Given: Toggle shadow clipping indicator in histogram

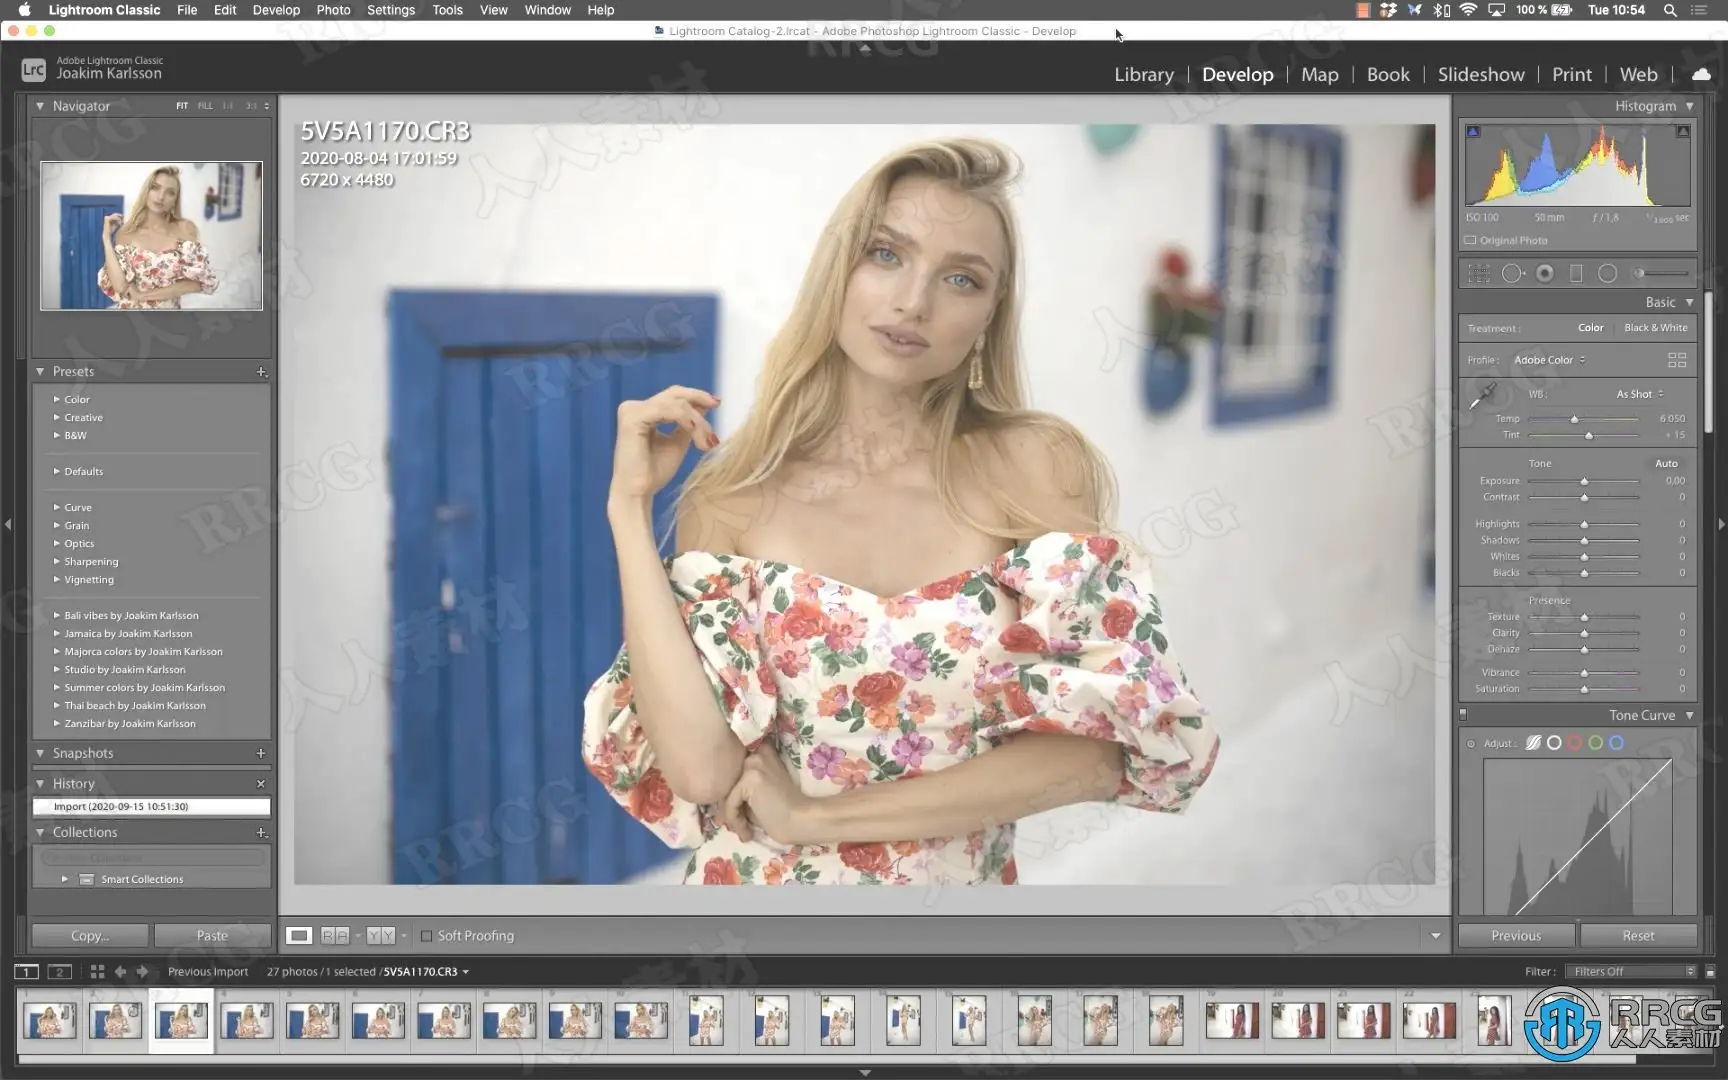Looking at the screenshot, I should click(x=1473, y=131).
